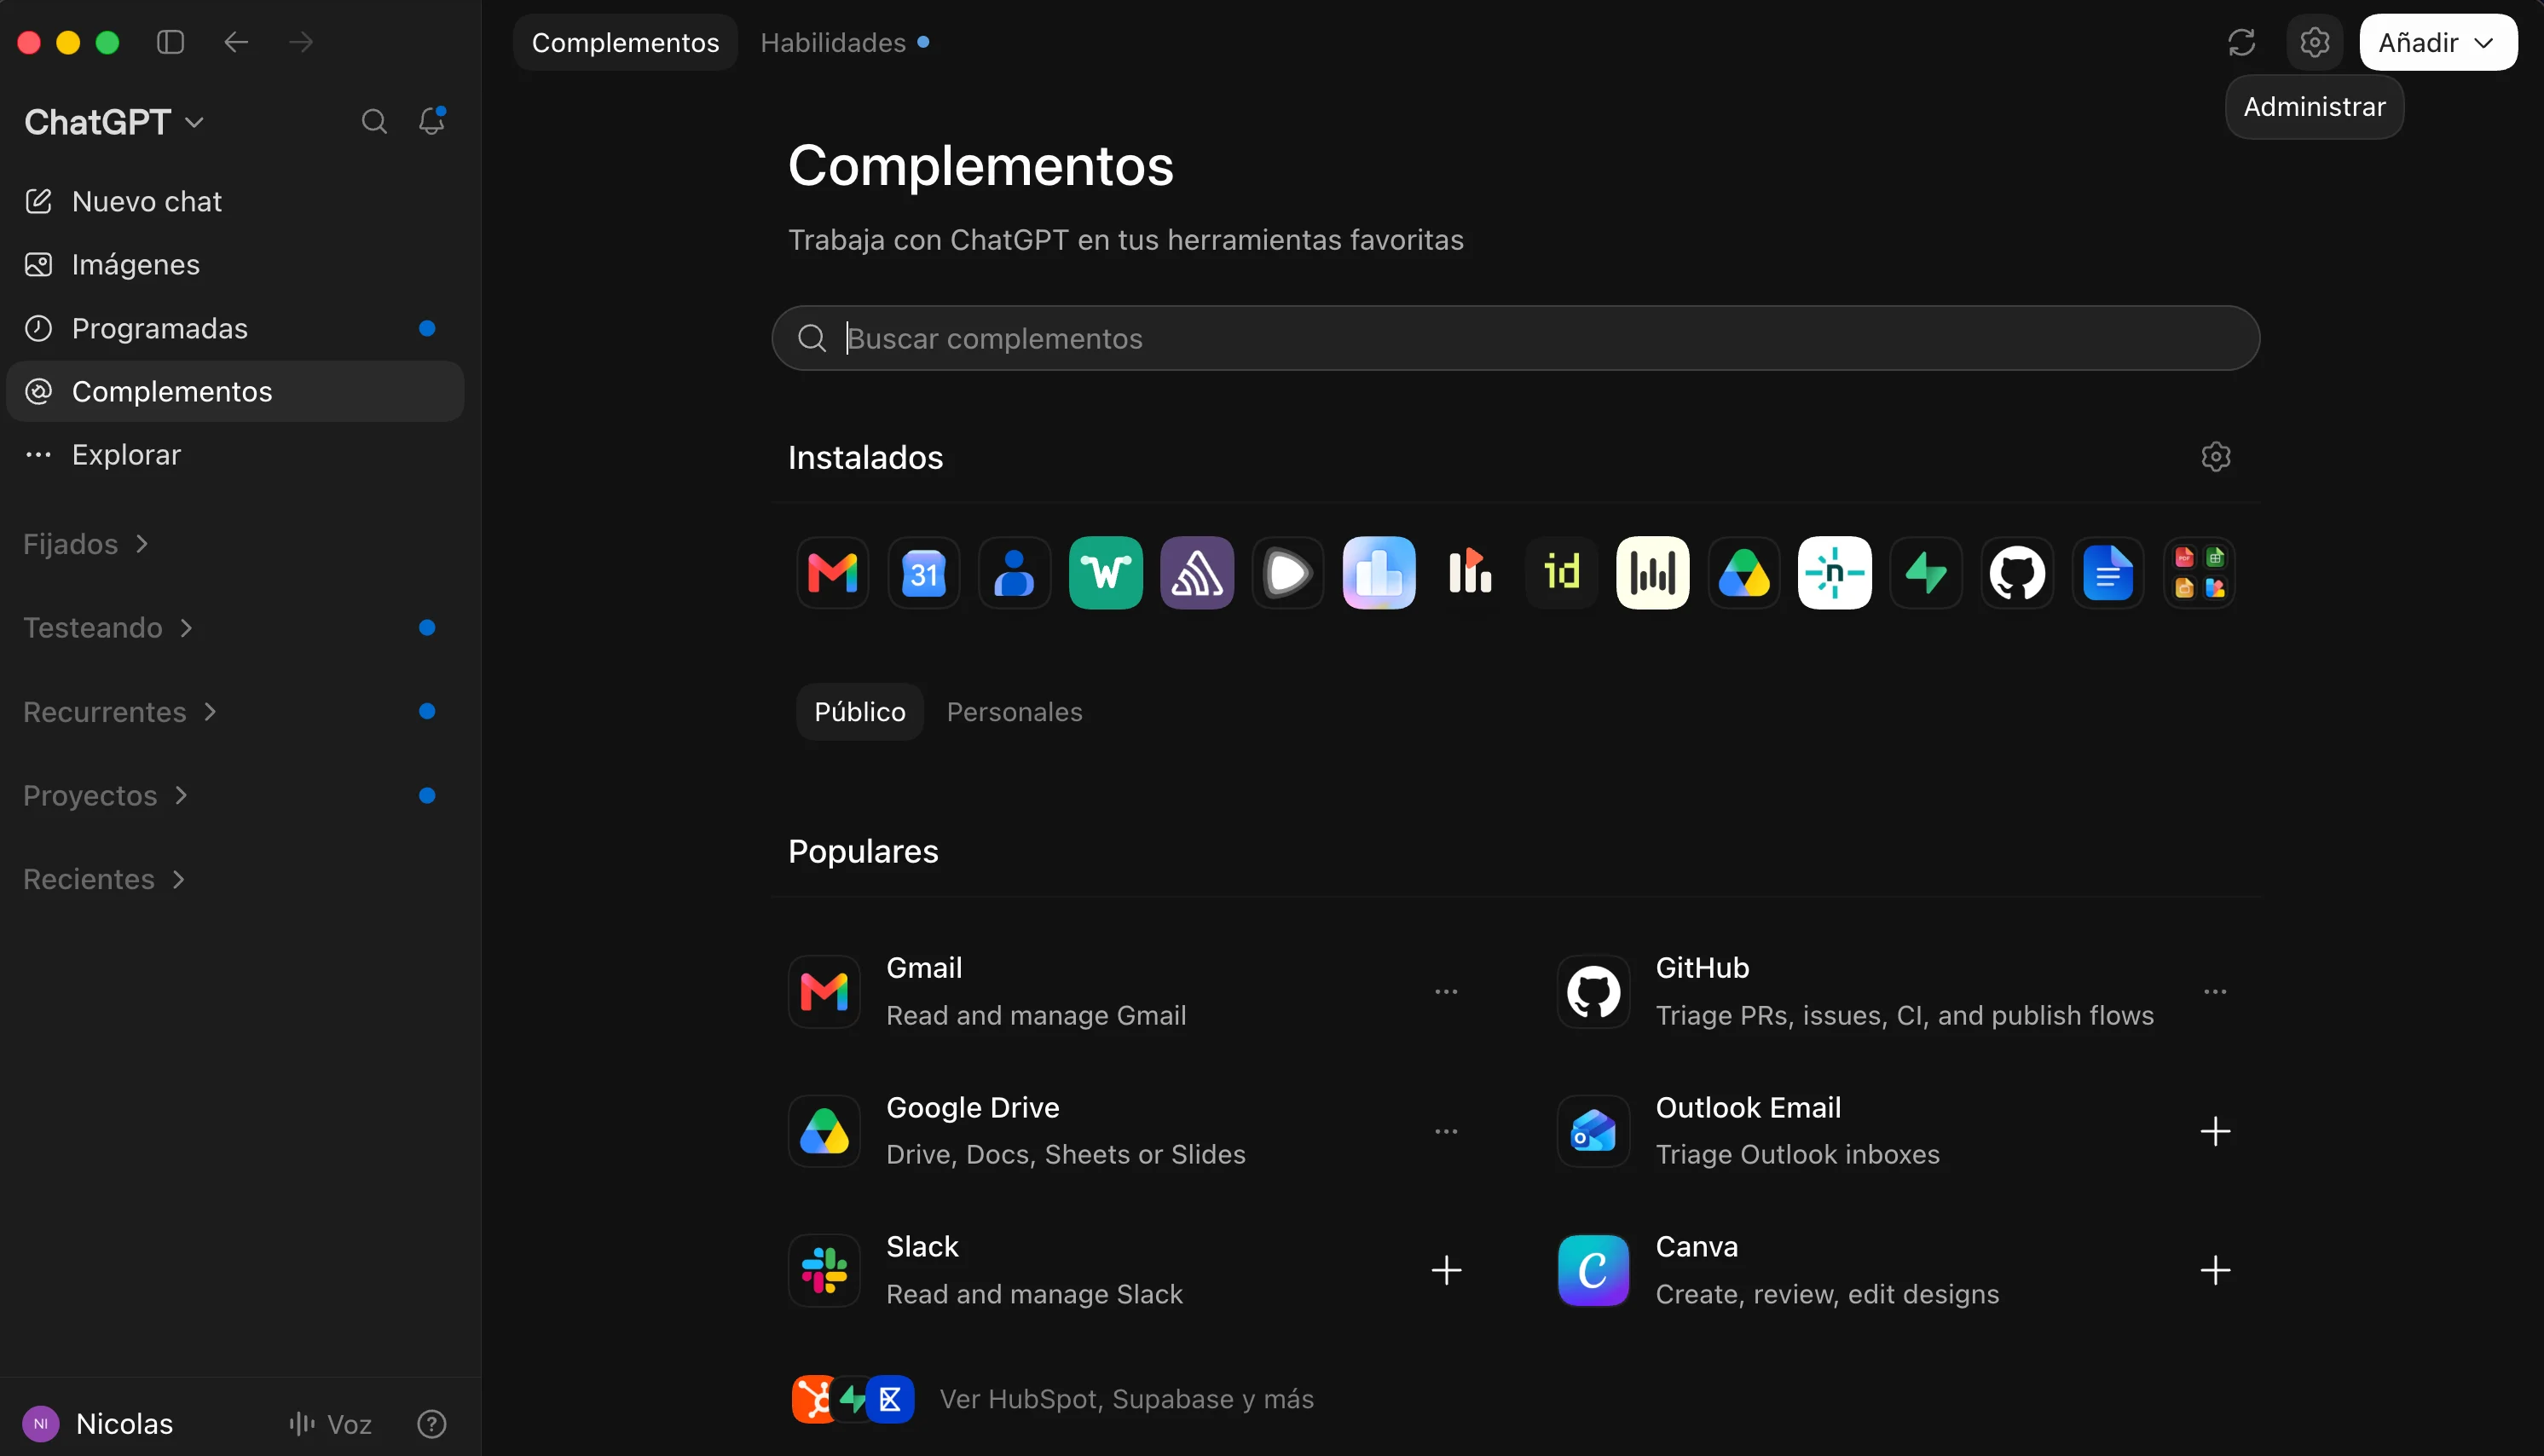This screenshot has width=2544, height=1456.
Task: Open the installed Supabase green bolt icon
Action: 1925,573
